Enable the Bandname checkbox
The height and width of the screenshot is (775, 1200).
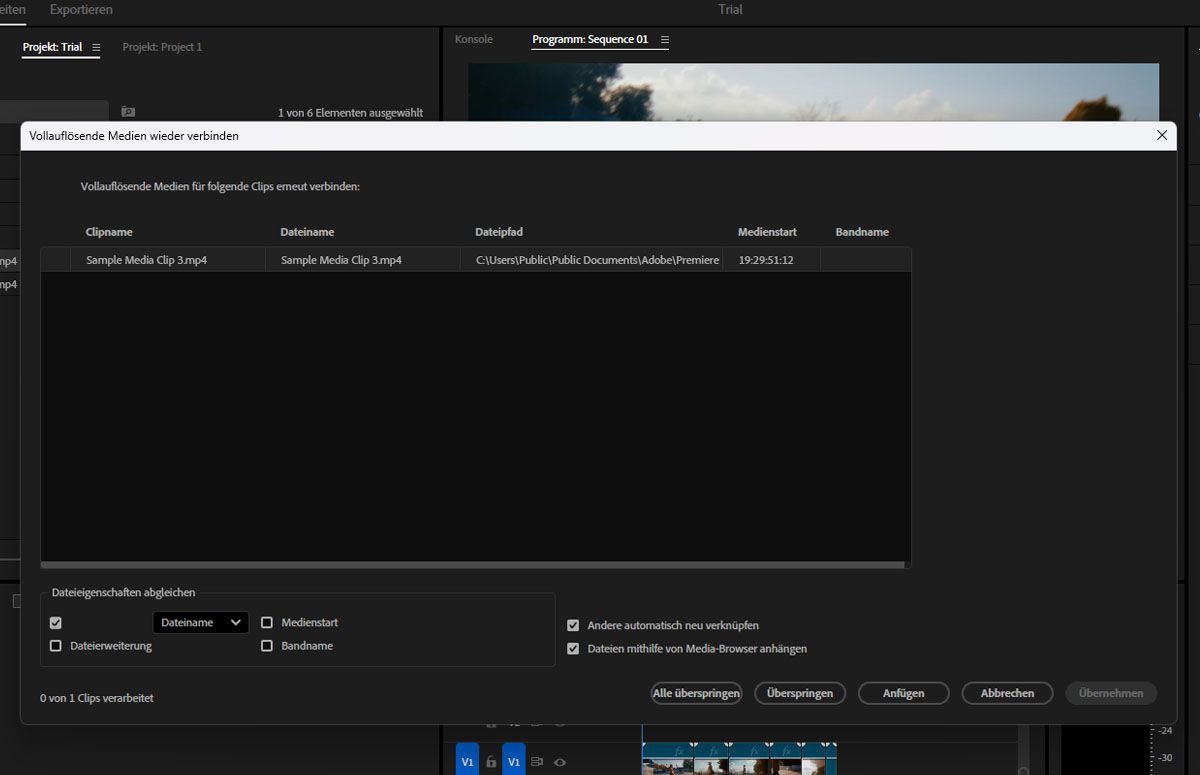coord(267,646)
